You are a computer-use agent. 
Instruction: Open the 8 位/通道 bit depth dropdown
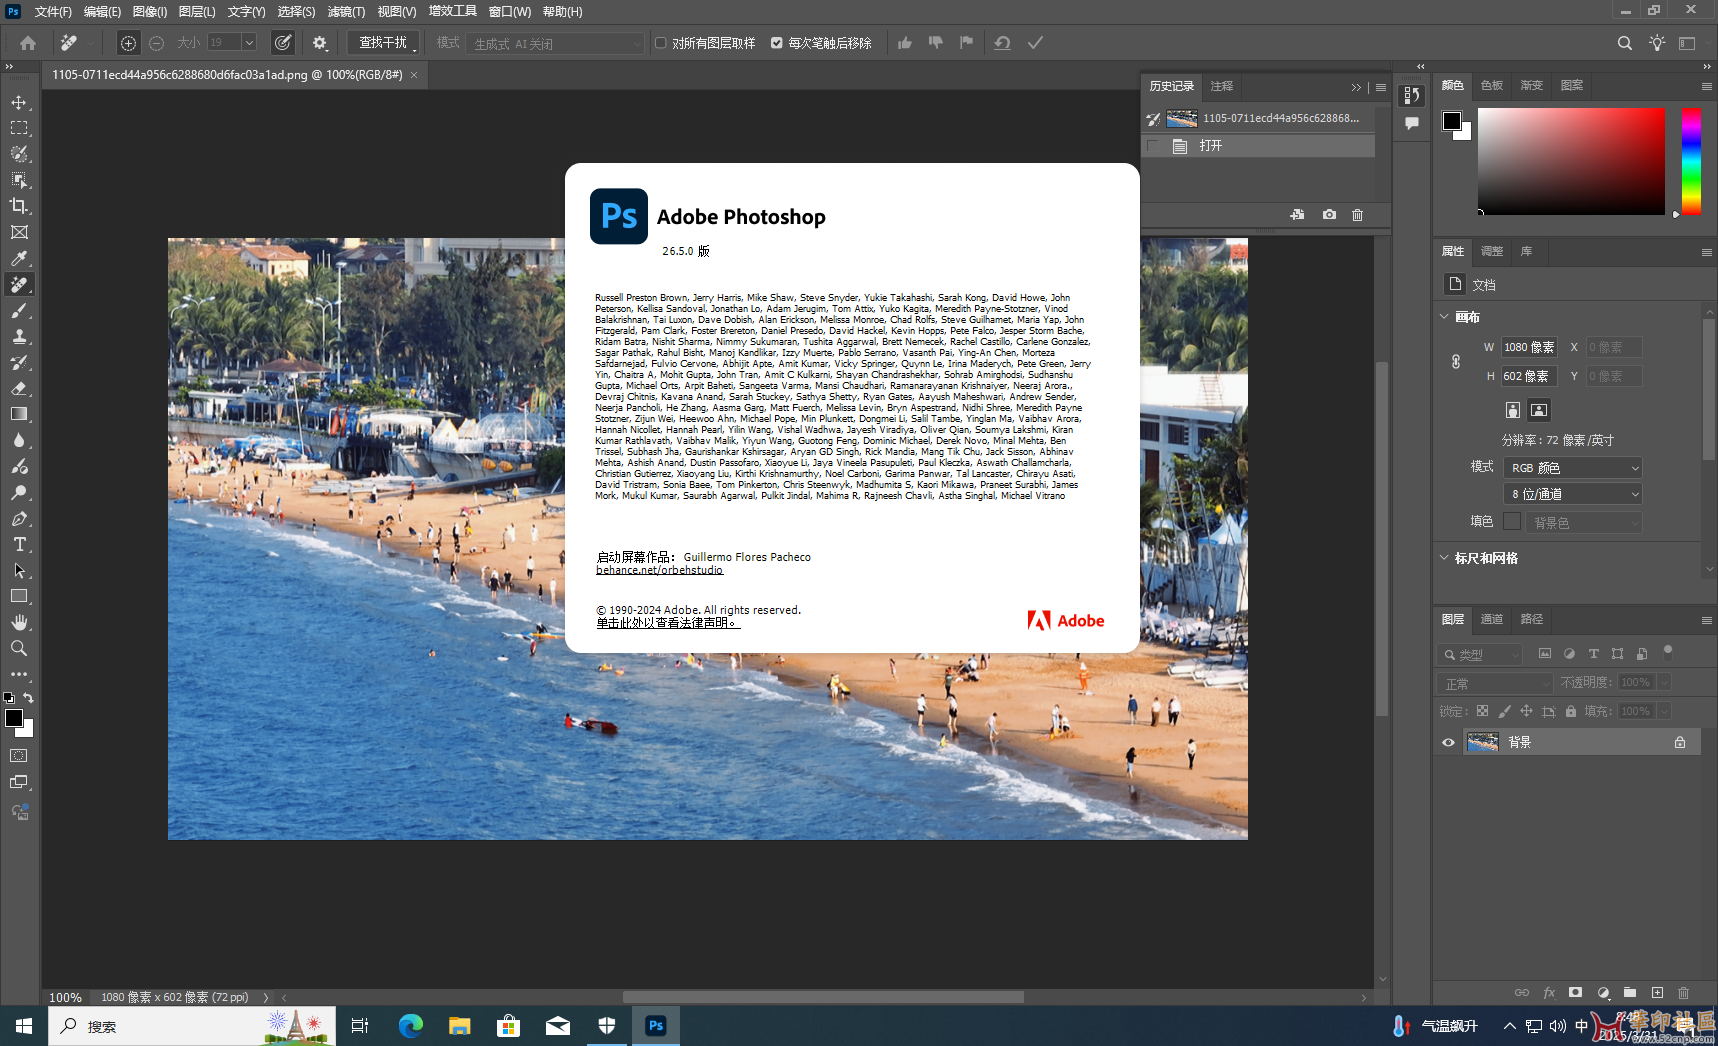pos(1573,494)
